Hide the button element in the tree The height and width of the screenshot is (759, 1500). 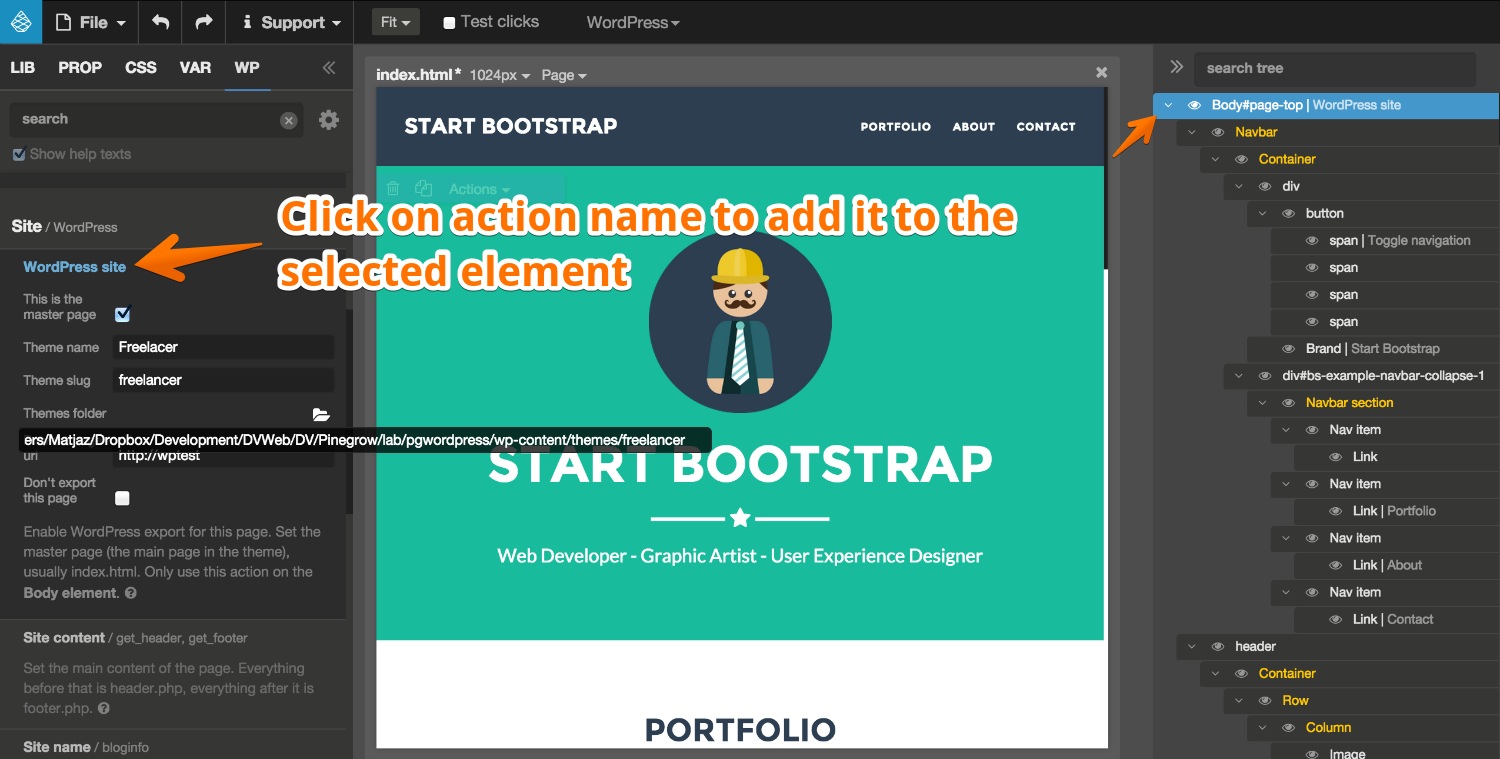[x=1289, y=213]
